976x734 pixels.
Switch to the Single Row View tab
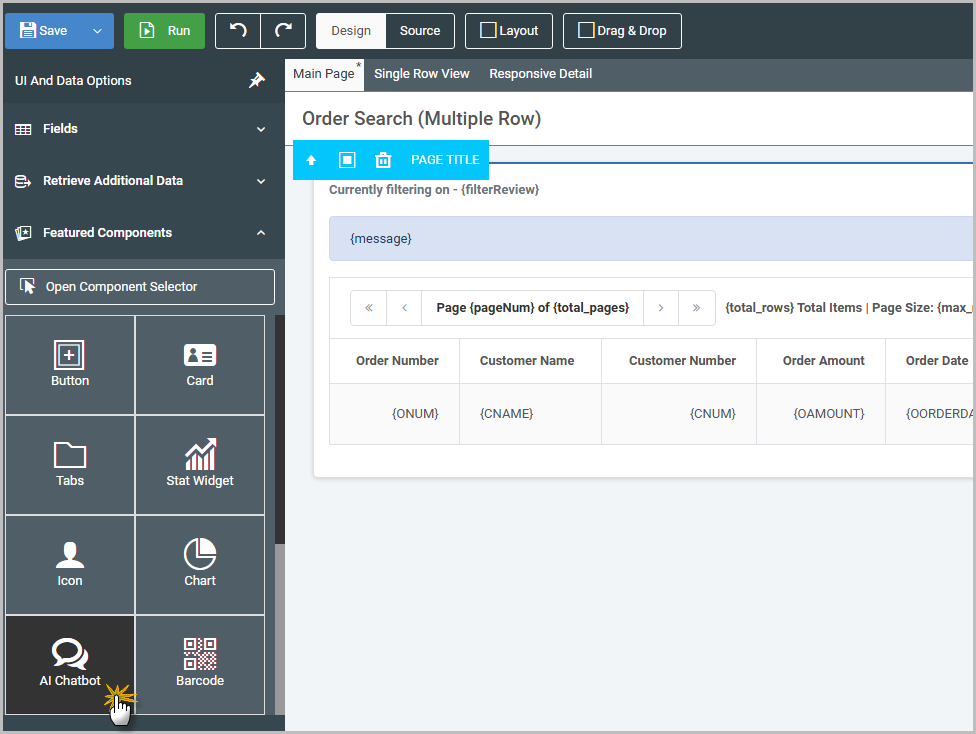pyautogui.click(x=421, y=74)
